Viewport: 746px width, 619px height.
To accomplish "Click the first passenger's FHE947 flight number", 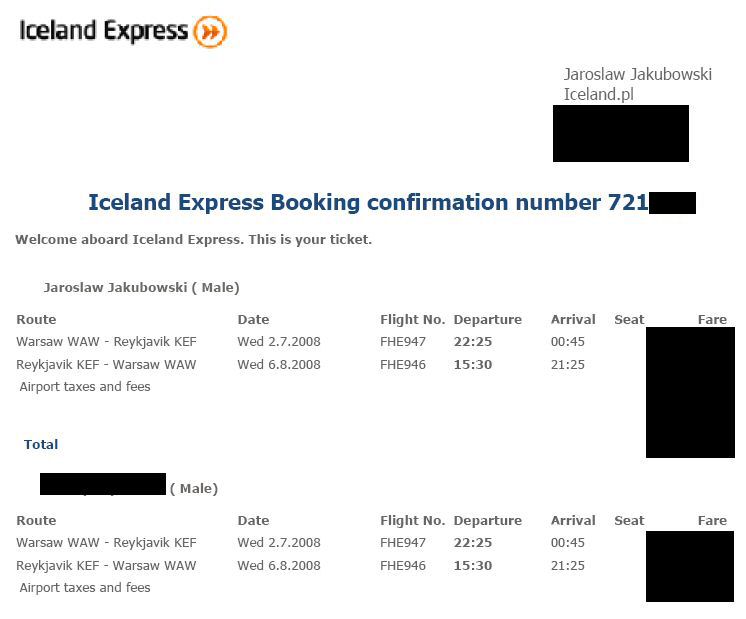I will 402,342.
